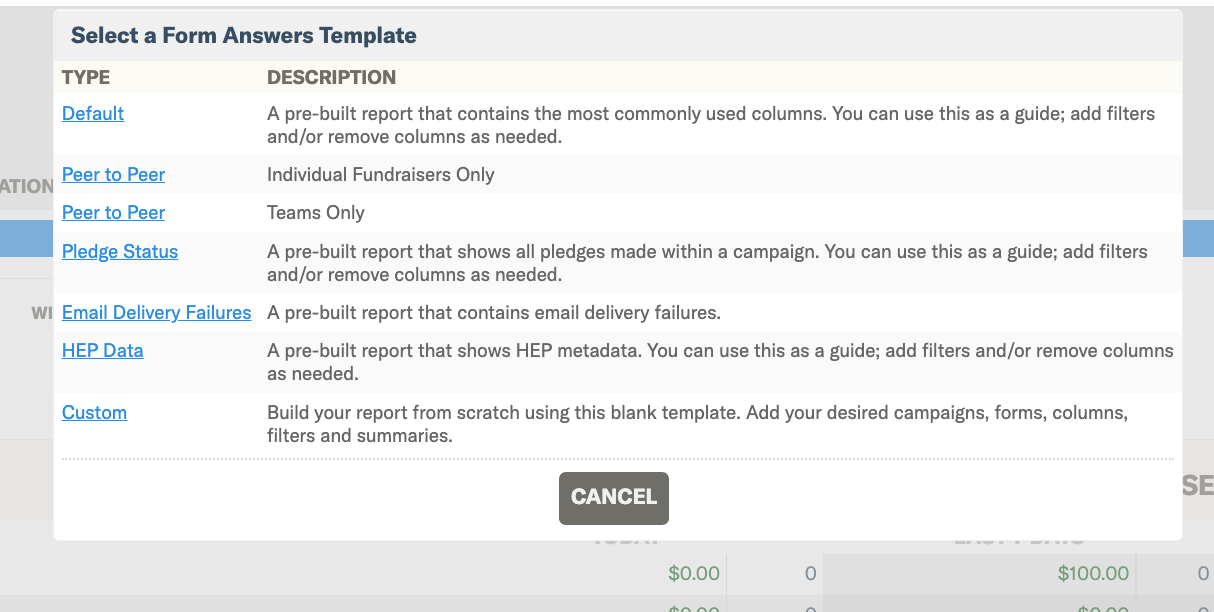Click the CANCEL button
The width and height of the screenshot is (1214, 612).
pos(614,498)
